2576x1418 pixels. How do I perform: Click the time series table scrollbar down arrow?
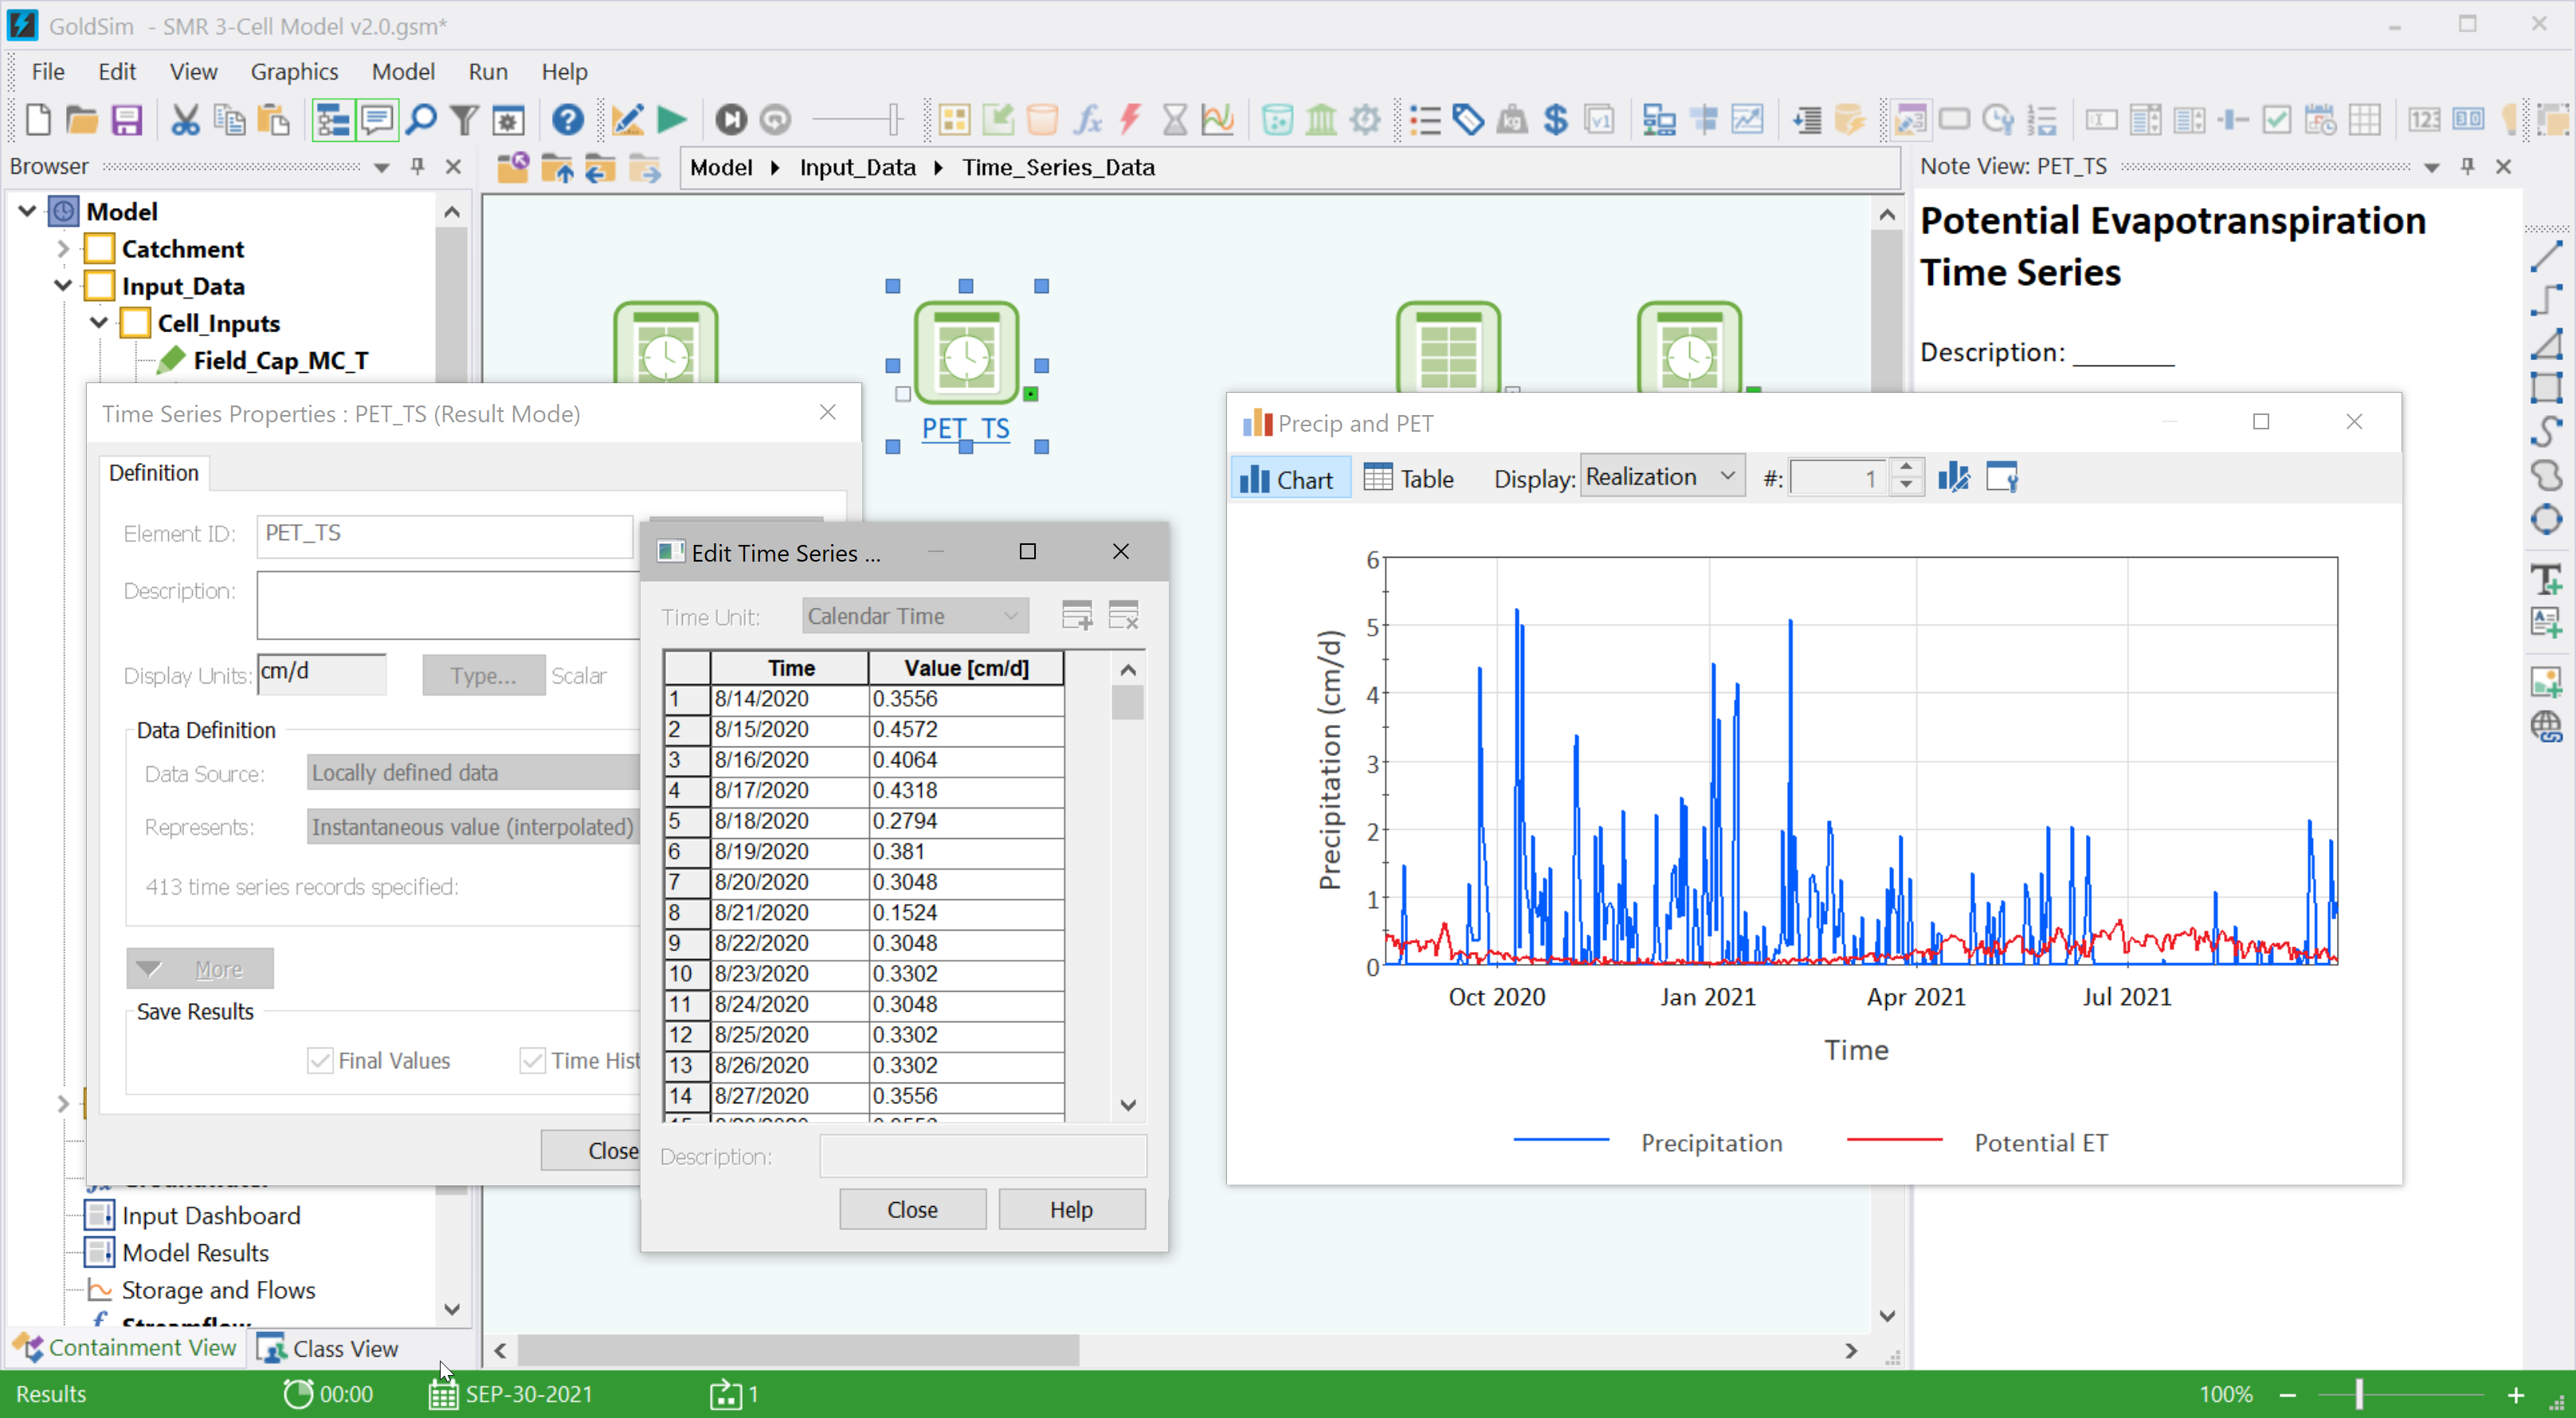[x=1128, y=1104]
